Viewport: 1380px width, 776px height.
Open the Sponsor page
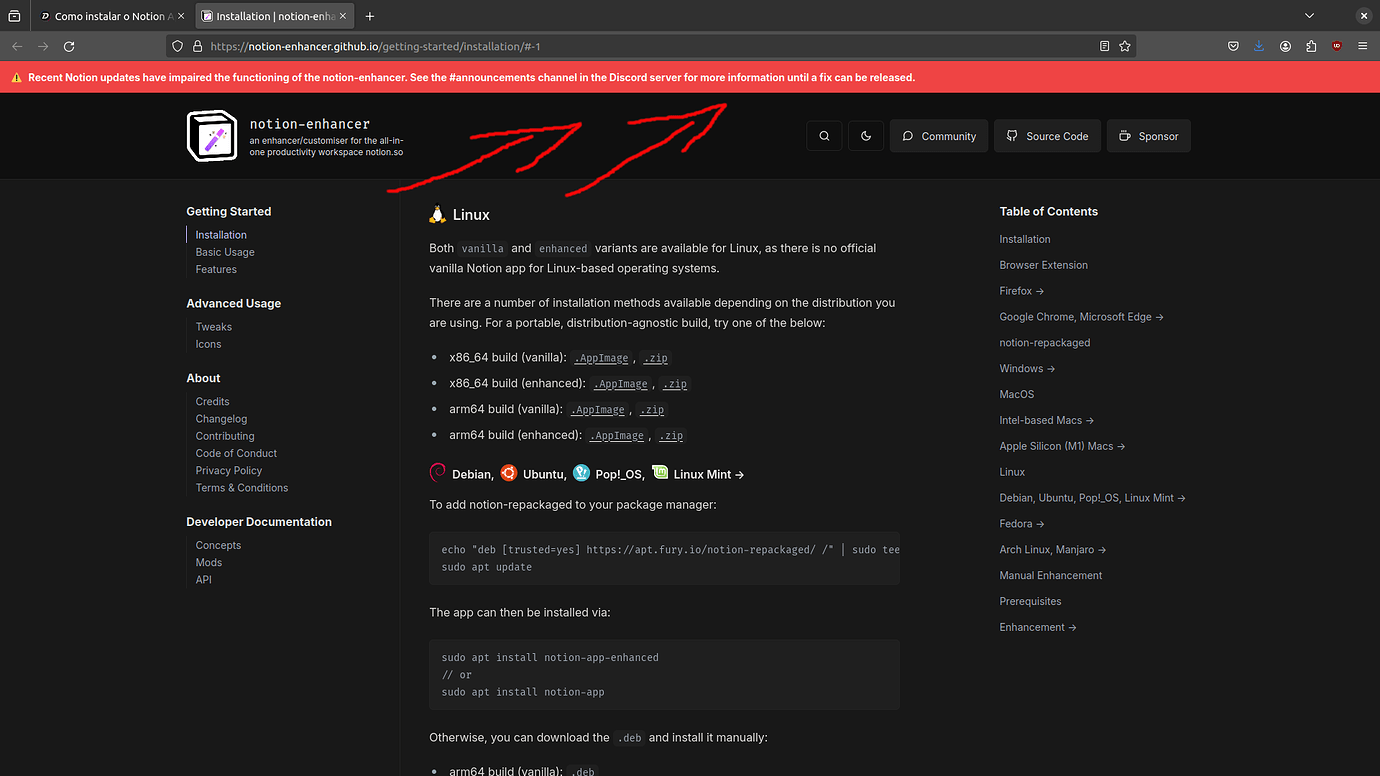coord(1148,135)
